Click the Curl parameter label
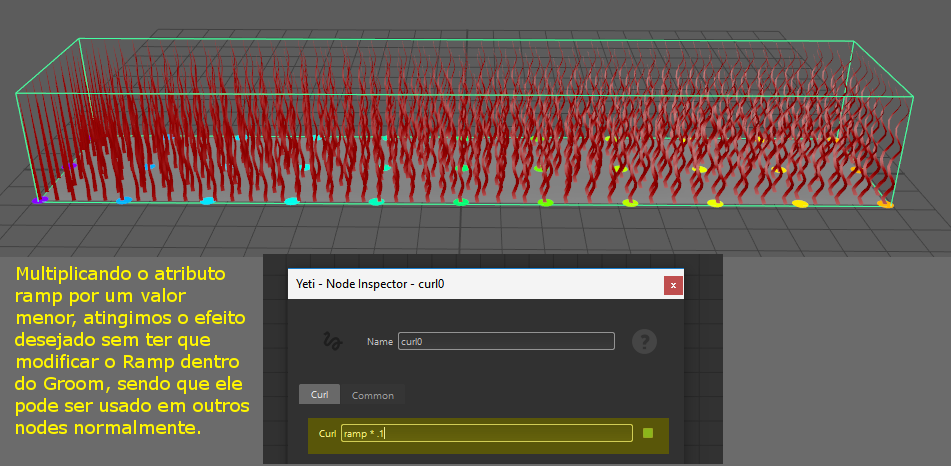Screen dimensions: 951x466 click(326, 434)
